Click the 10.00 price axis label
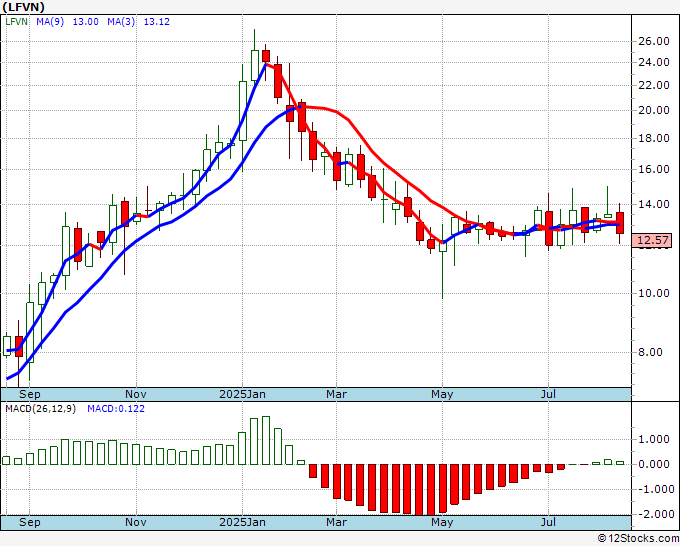Viewport: 680px width, 546px height. (x=654, y=294)
